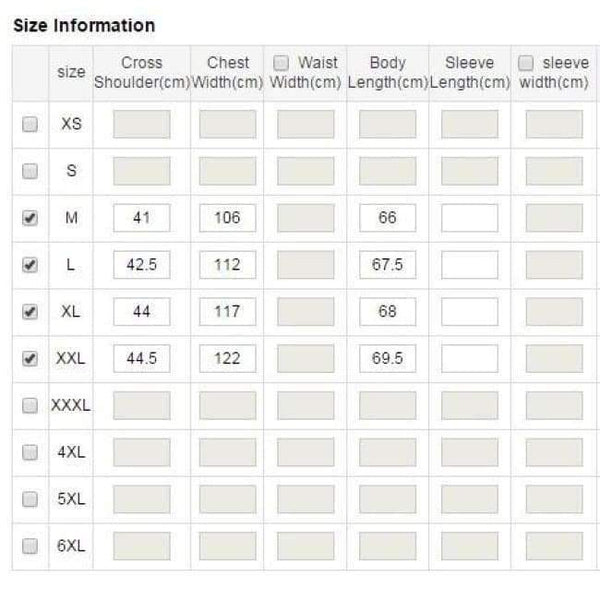Enable the 5XL size checkbox
Image resolution: width=600 pixels, height=600 pixels.
30,499
